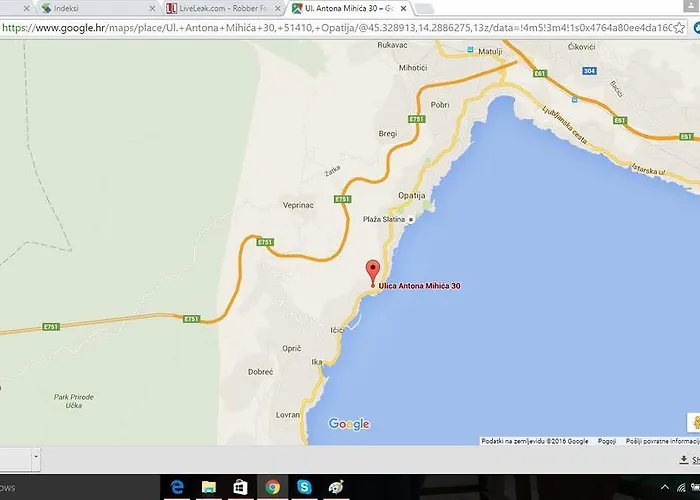Open the Pogoji terms link

606,440
